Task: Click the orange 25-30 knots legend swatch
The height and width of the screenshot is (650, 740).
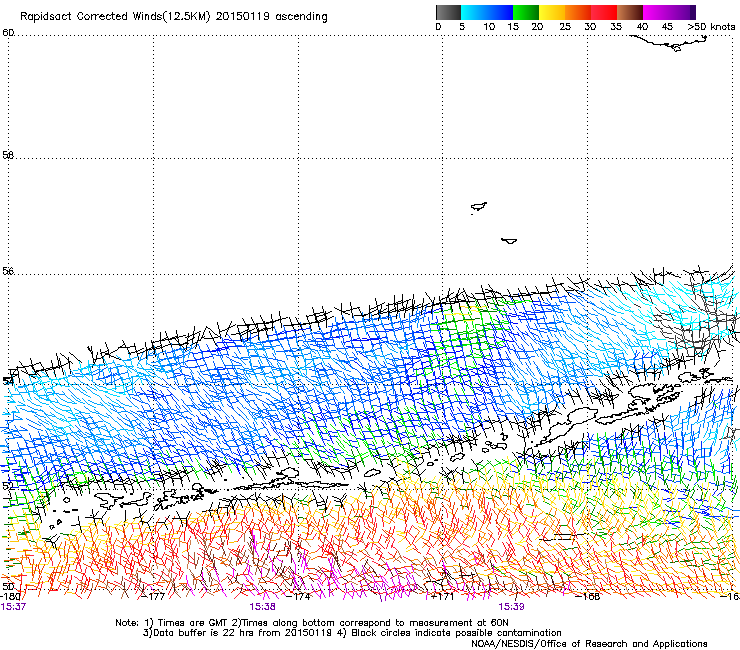Action: [578, 12]
